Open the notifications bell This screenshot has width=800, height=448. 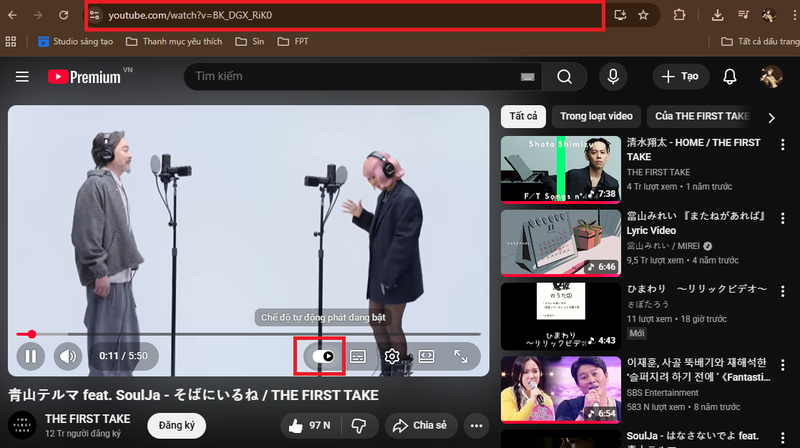[730, 77]
